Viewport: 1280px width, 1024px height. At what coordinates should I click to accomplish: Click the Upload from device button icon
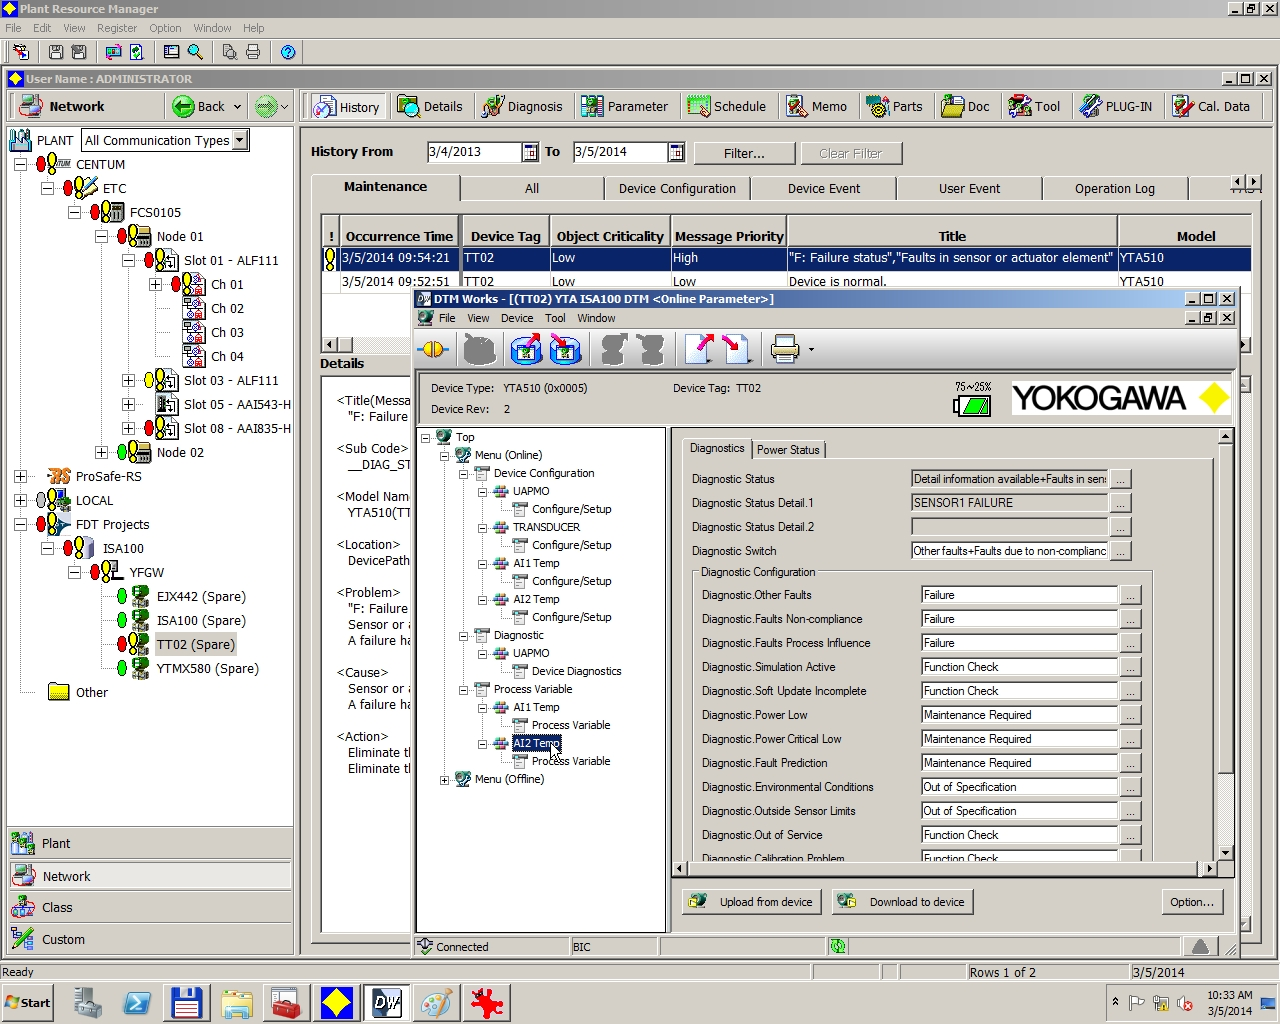tap(699, 901)
